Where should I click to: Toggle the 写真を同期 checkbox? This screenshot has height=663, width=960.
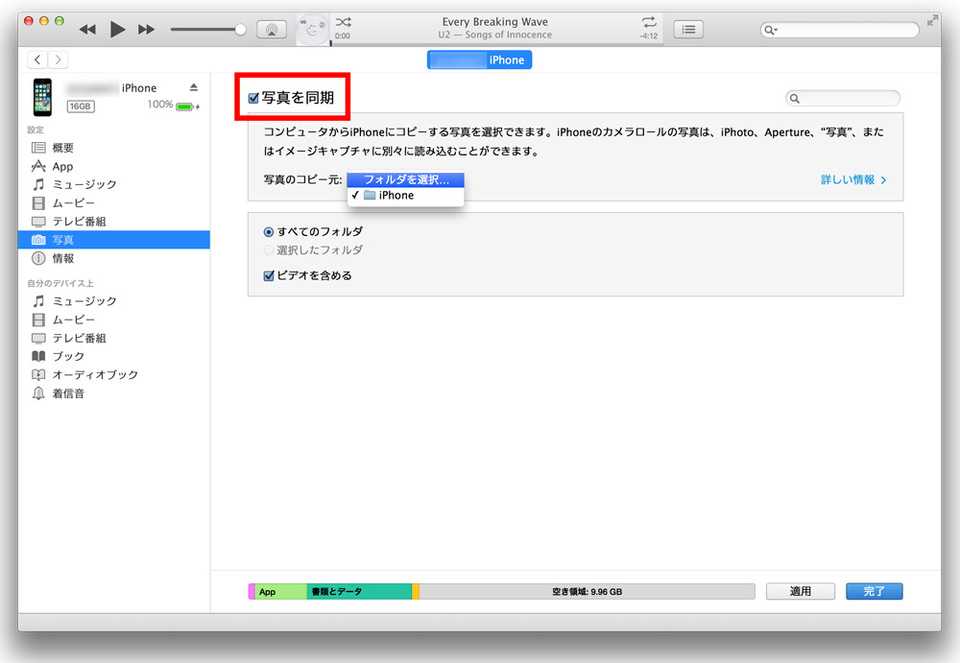click(253, 98)
